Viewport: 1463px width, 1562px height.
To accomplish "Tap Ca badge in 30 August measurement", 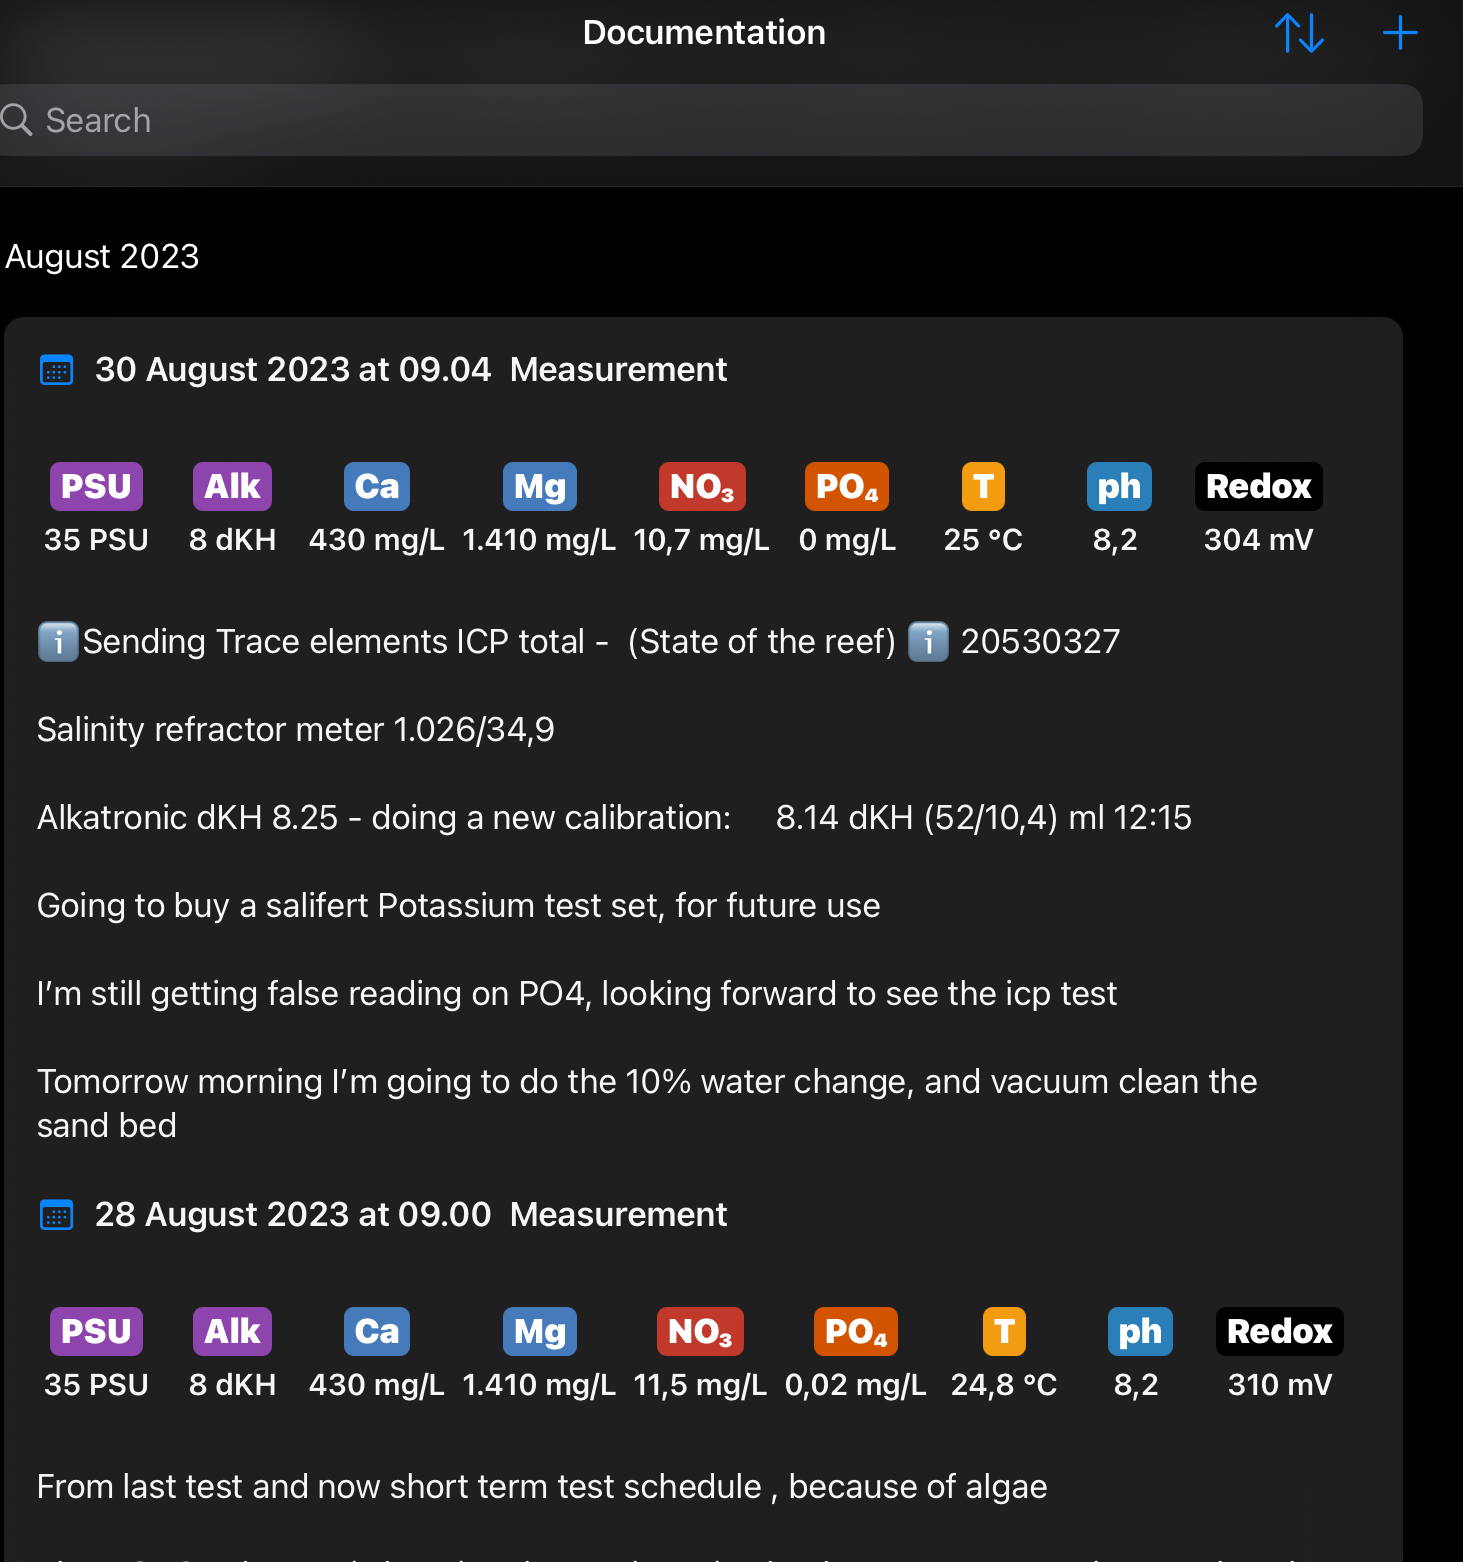I will [x=376, y=487].
